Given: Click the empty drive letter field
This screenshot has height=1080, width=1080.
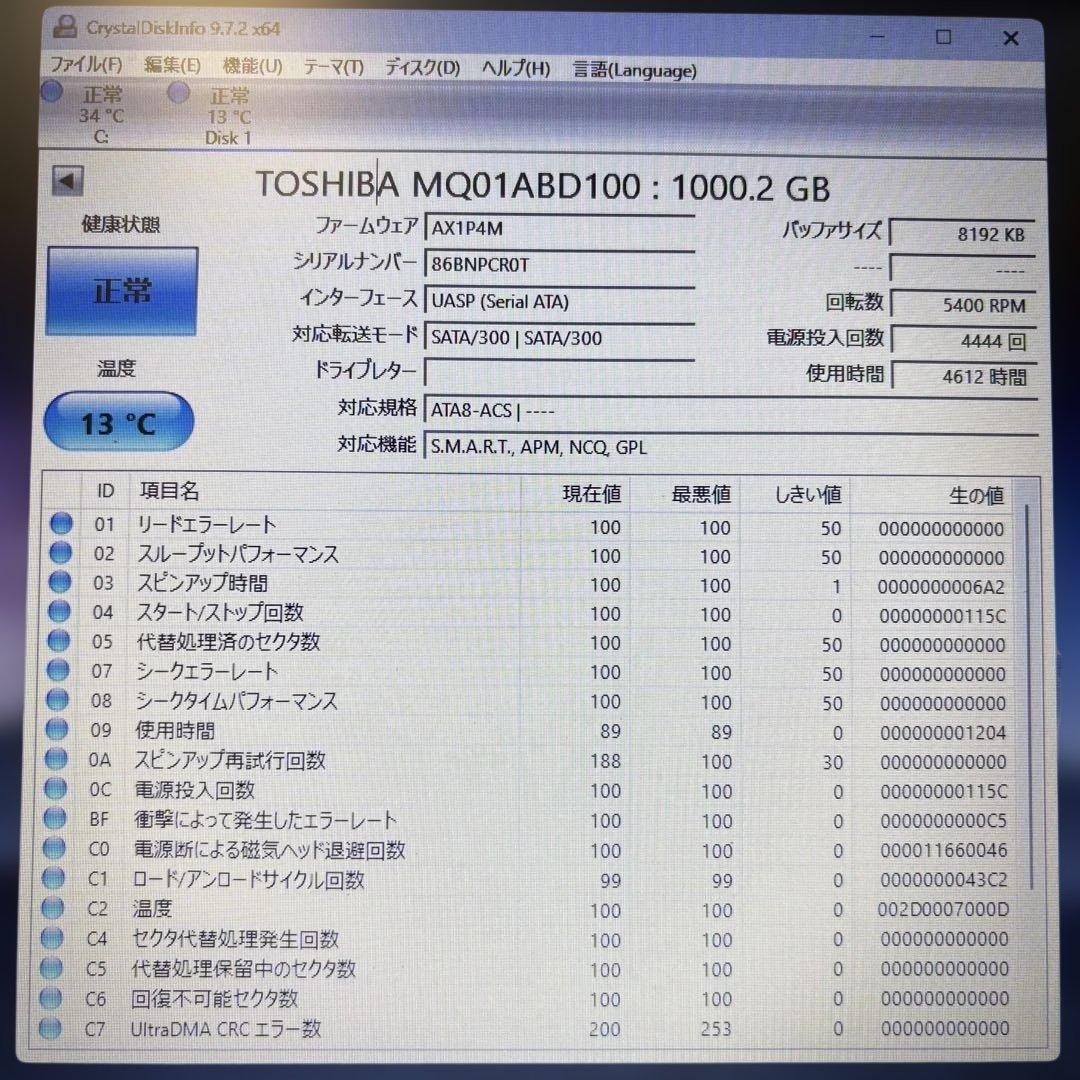Looking at the screenshot, I should coord(560,373).
